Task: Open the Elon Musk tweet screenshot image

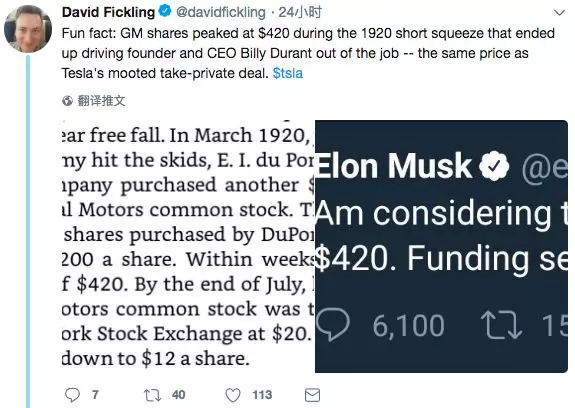Action: pyautogui.click(x=441, y=246)
